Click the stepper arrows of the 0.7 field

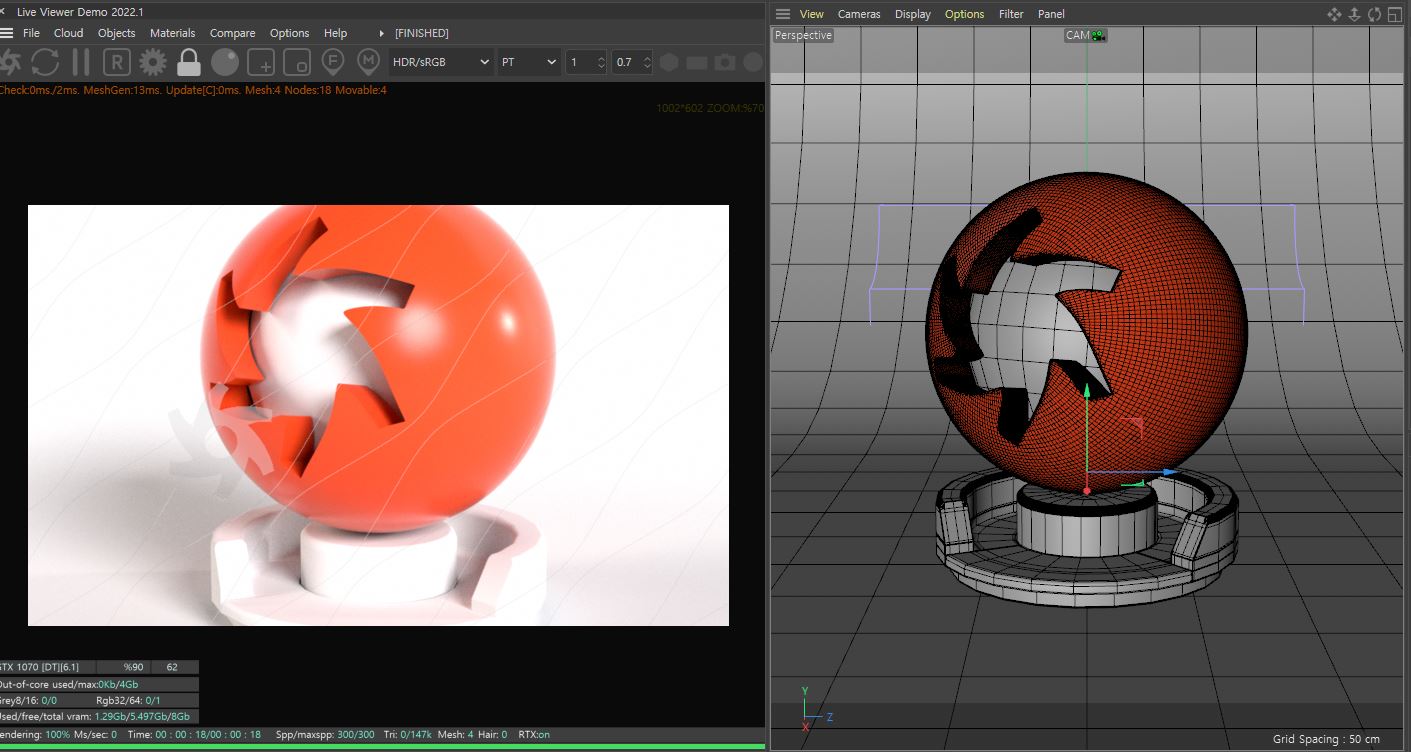coord(647,62)
